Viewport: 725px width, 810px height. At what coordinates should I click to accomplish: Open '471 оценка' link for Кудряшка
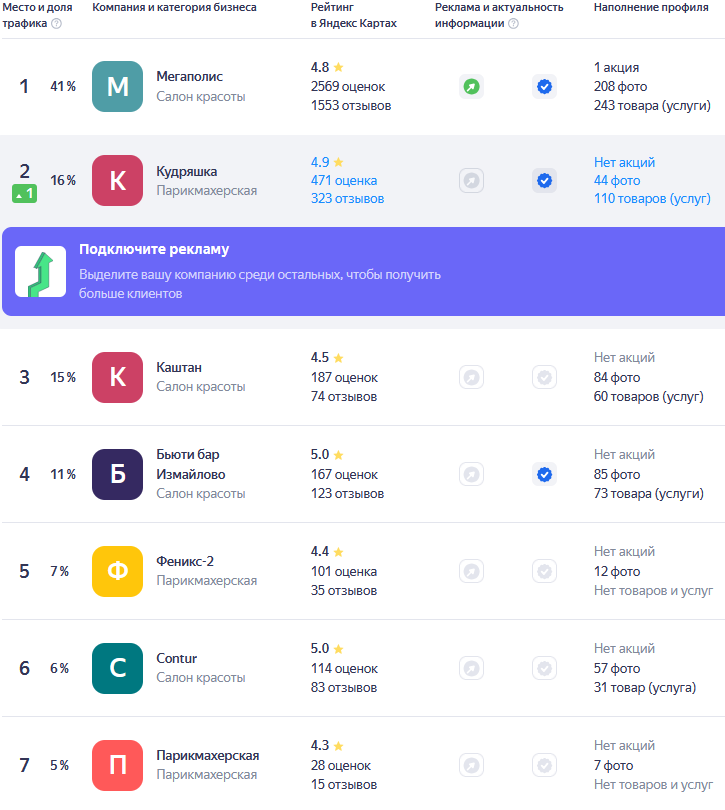tap(344, 180)
